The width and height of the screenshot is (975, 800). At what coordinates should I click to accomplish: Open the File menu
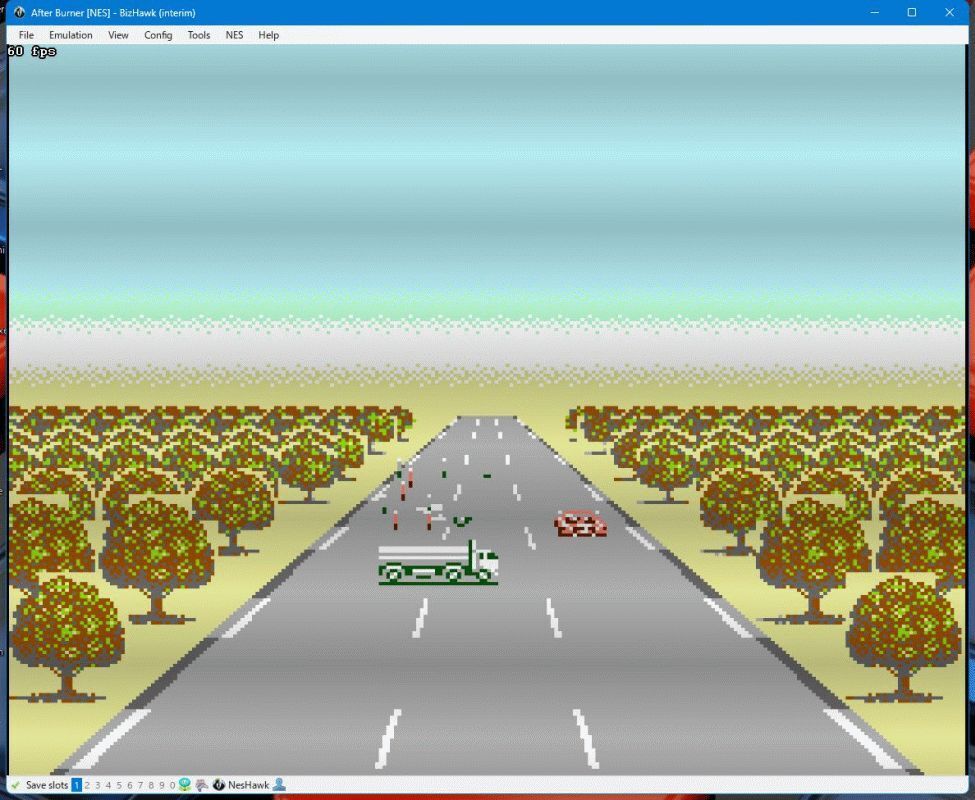click(26, 35)
